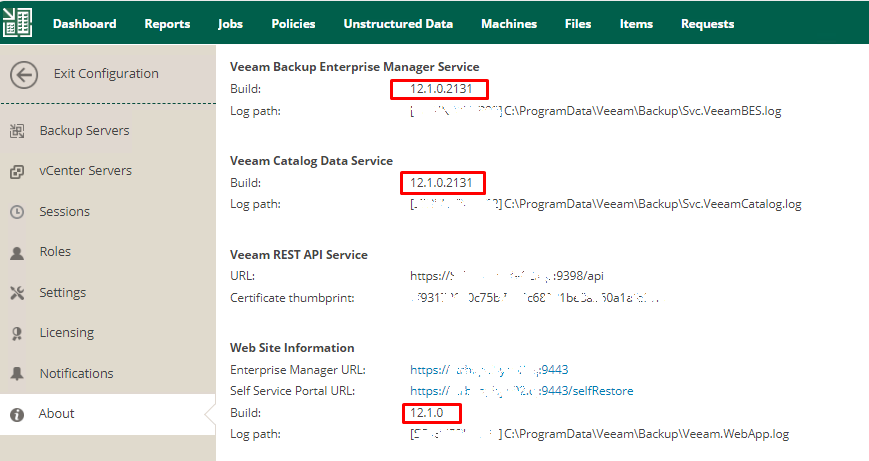Open the Unstructured Data tab
This screenshot has height=461, width=869.
coord(398,24)
